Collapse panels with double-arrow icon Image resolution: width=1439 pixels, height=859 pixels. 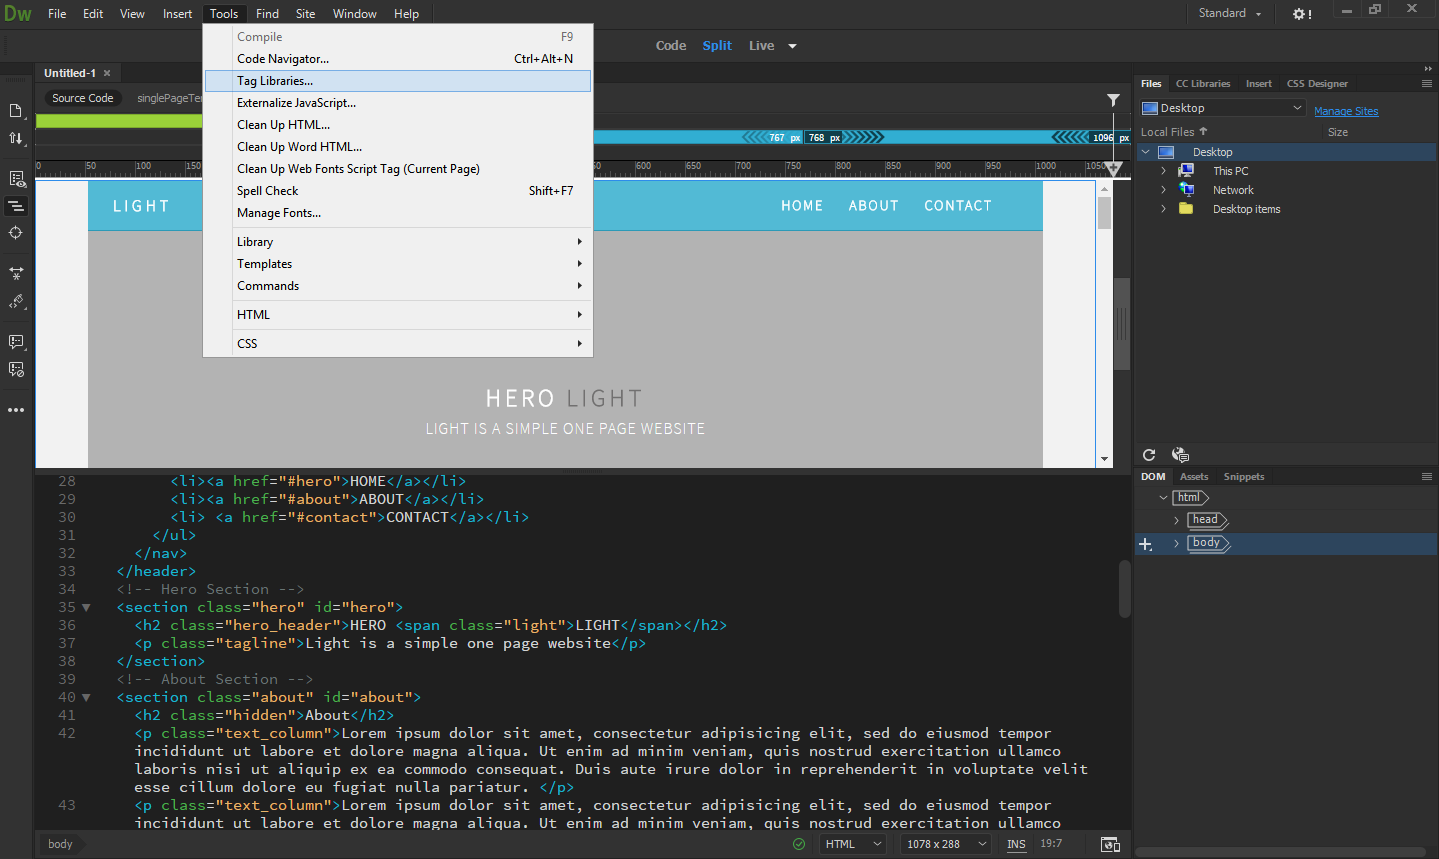(1428, 69)
